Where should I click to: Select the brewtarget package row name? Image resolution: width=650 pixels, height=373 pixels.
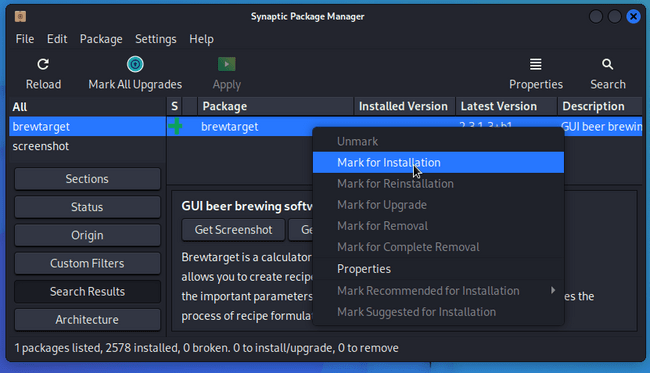(x=230, y=127)
